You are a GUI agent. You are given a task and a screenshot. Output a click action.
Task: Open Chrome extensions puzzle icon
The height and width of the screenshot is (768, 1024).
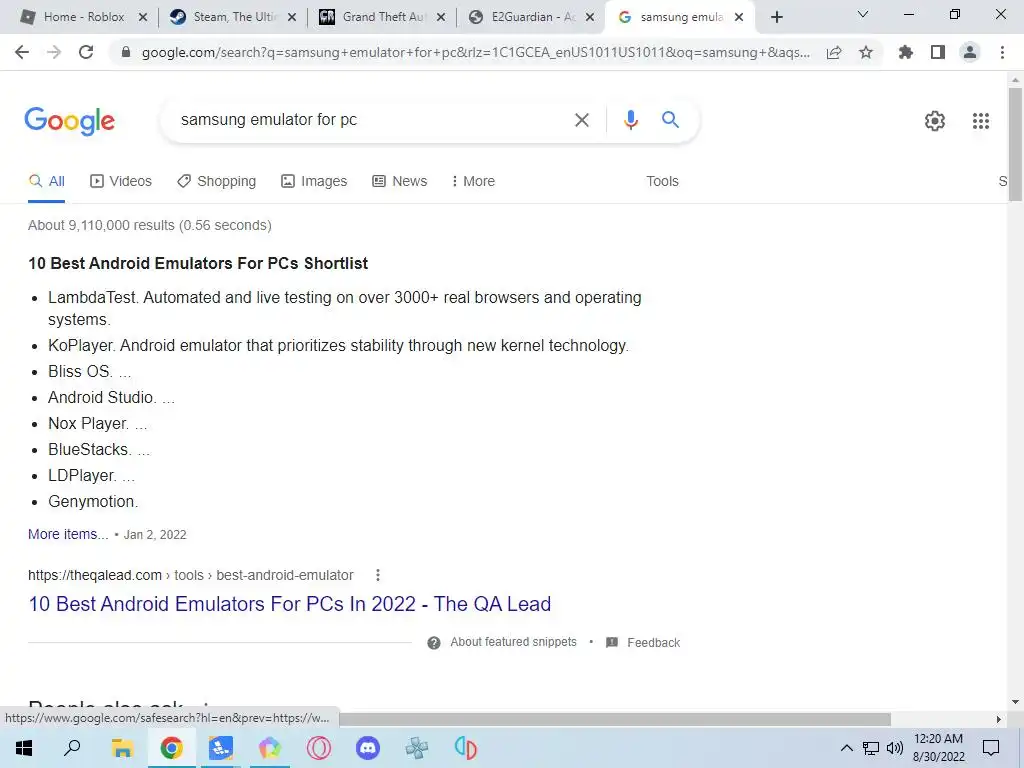(x=905, y=52)
